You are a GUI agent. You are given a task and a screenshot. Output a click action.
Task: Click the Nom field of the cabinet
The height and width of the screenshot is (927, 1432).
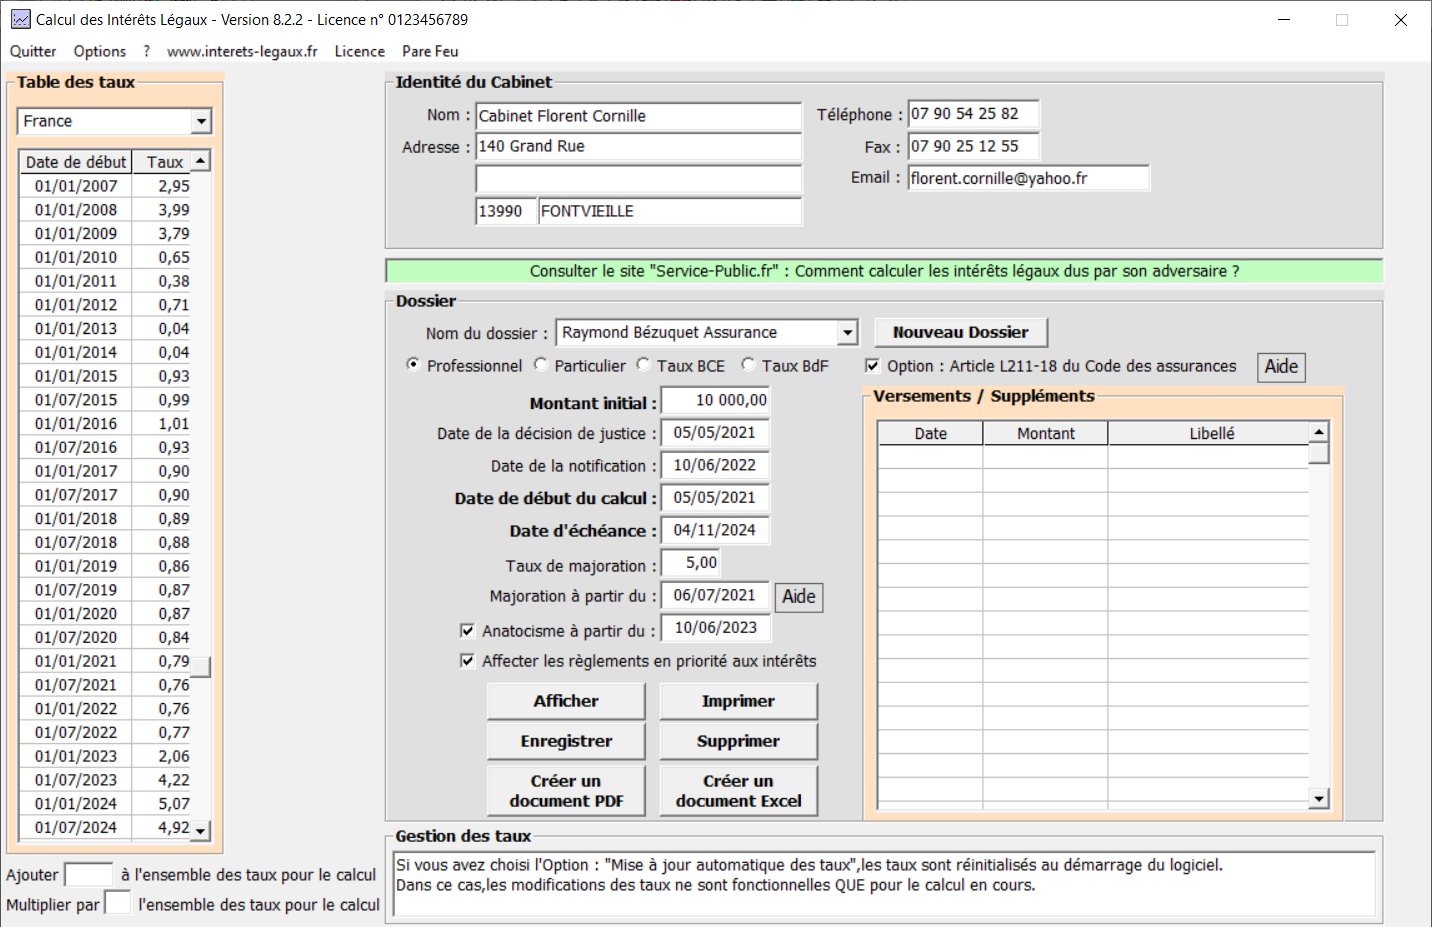(639, 116)
